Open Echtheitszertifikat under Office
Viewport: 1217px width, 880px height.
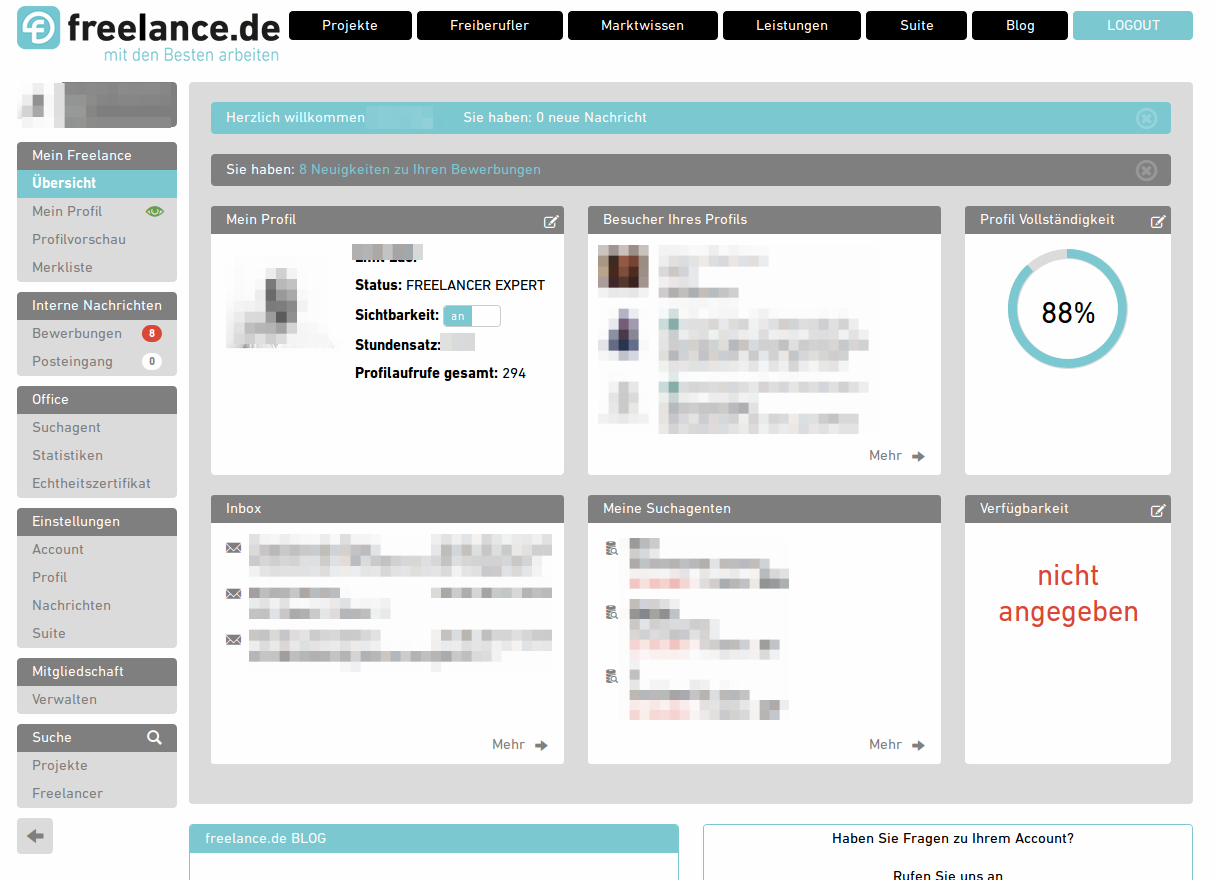coord(91,483)
